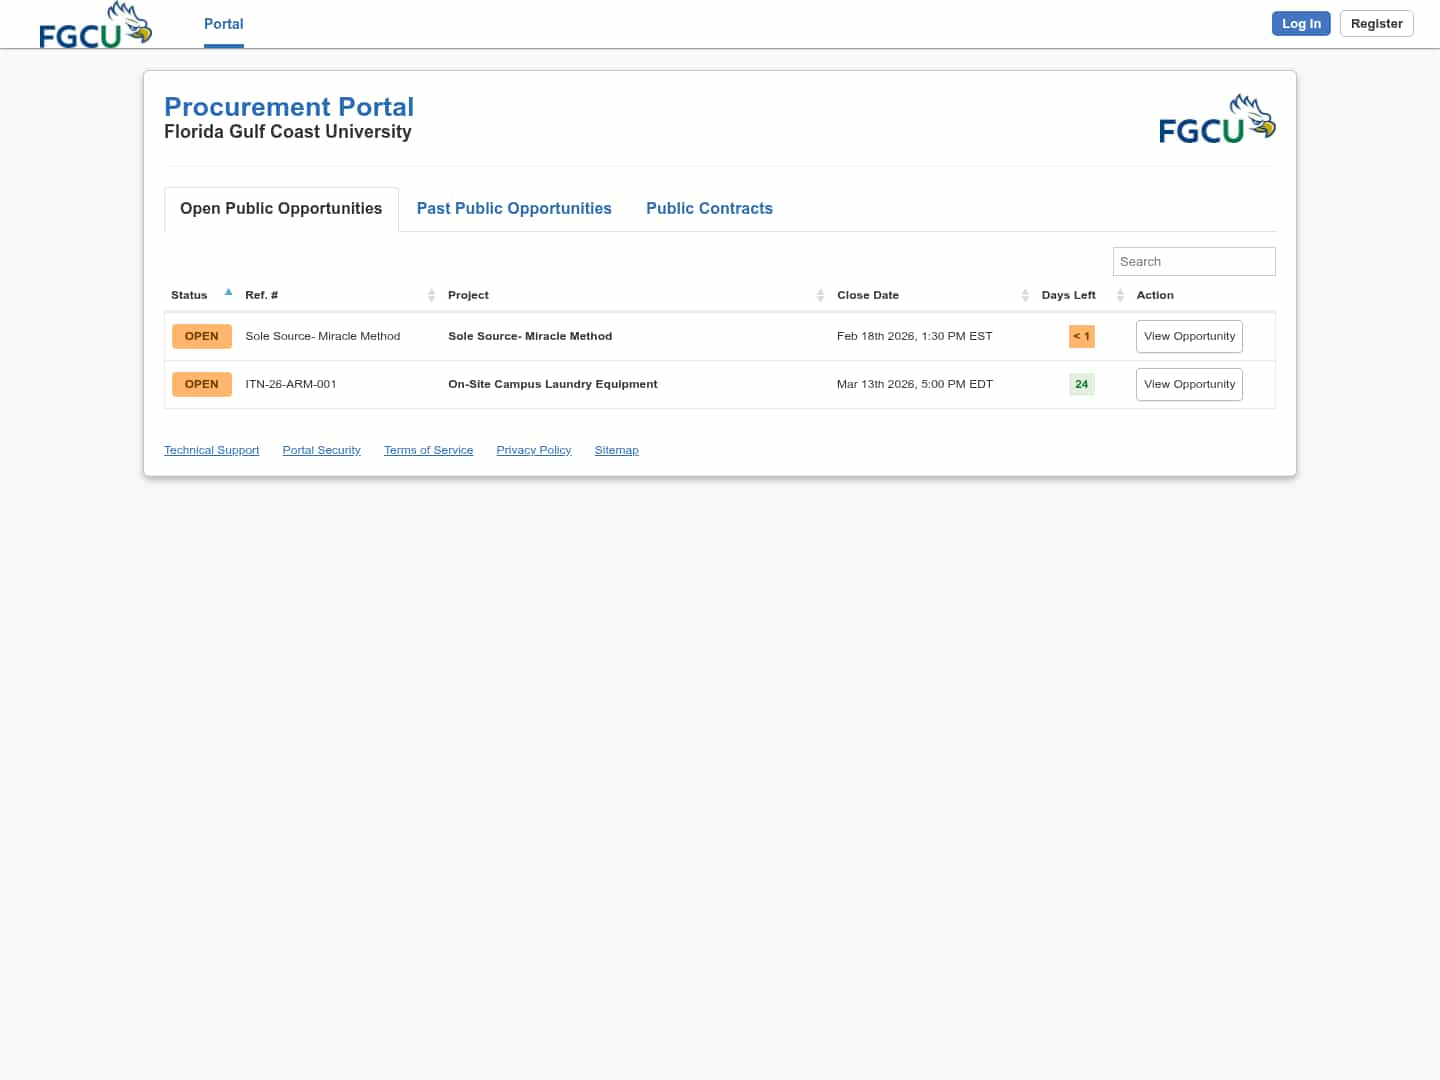The height and width of the screenshot is (1080, 1440).
Task: Click the FGCU logo inside the portal card
Action: pos(1217,117)
